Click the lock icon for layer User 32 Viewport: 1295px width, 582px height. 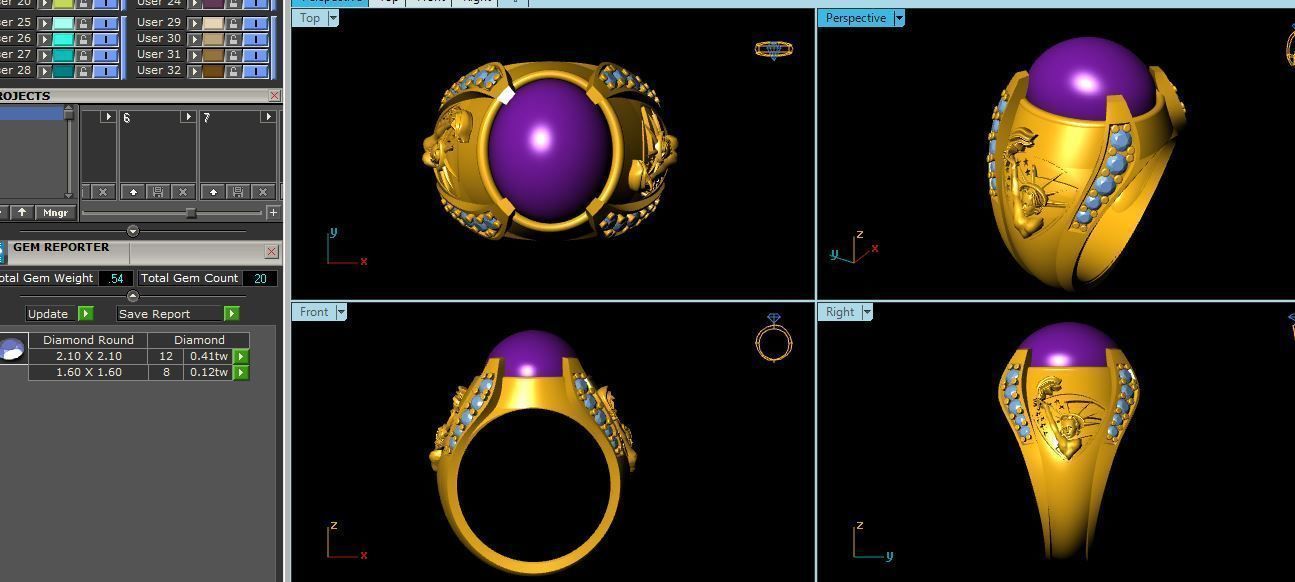click(233, 71)
